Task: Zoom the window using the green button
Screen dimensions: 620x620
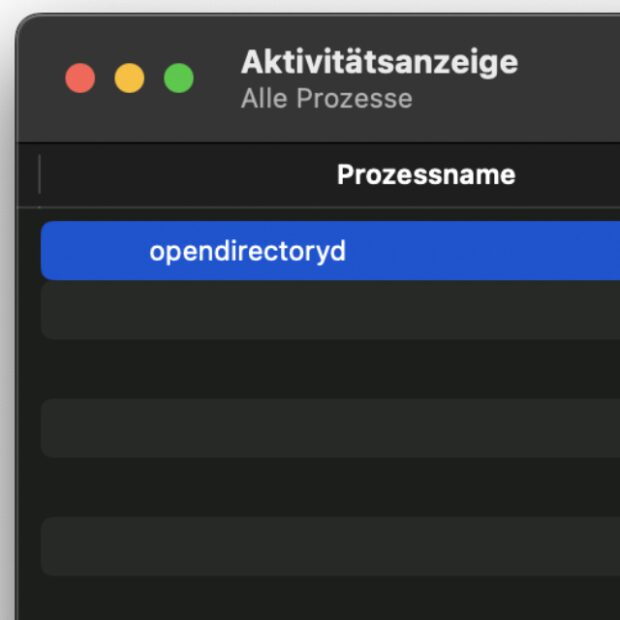Action: coord(179,78)
